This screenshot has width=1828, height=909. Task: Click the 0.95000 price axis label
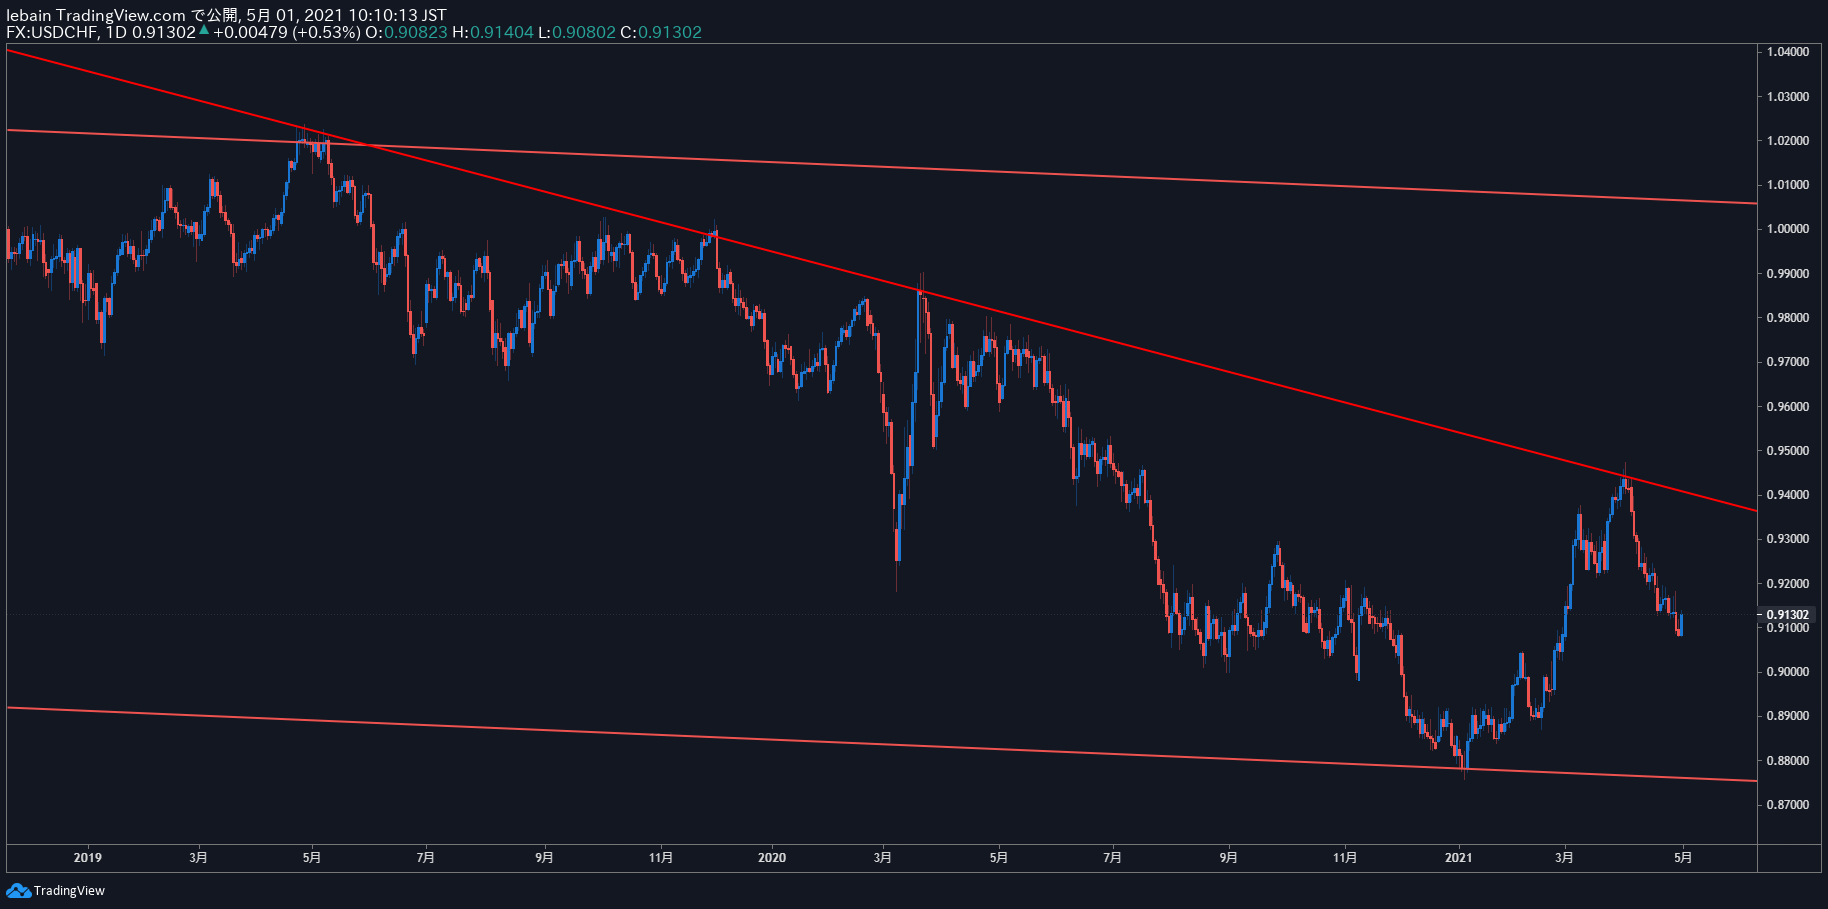(1788, 451)
